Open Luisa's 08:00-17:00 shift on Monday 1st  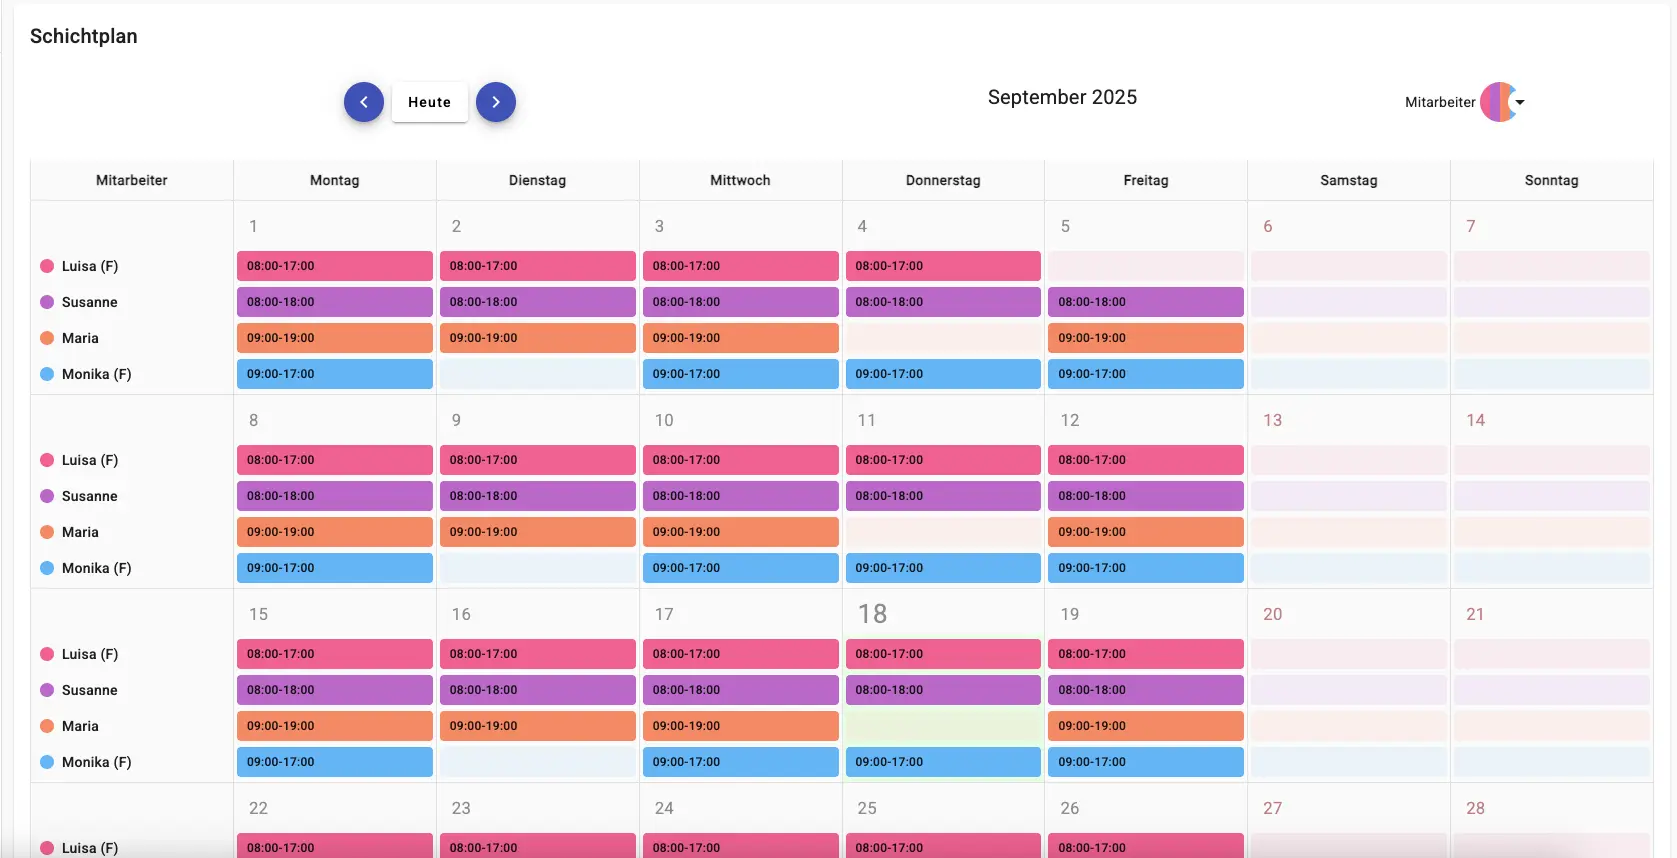pyautogui.click(x=334, y=266)
